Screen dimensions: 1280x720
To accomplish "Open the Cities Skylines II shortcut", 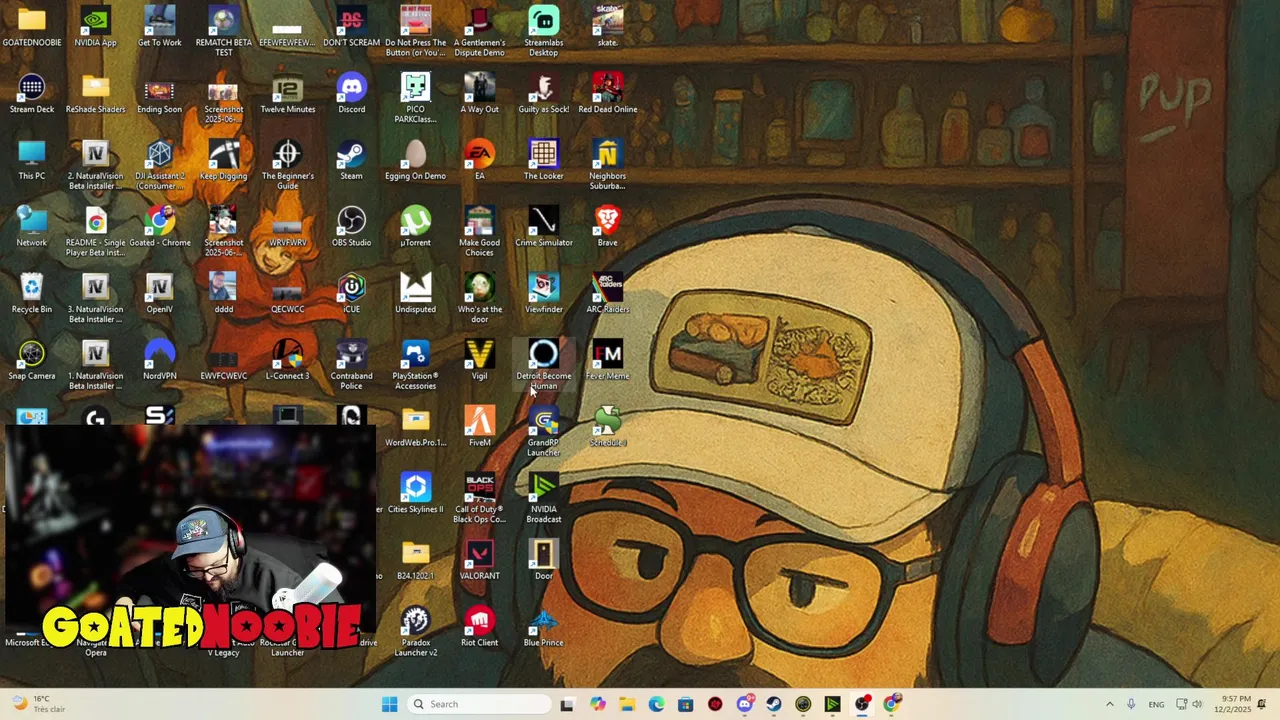I will [415, 494].
